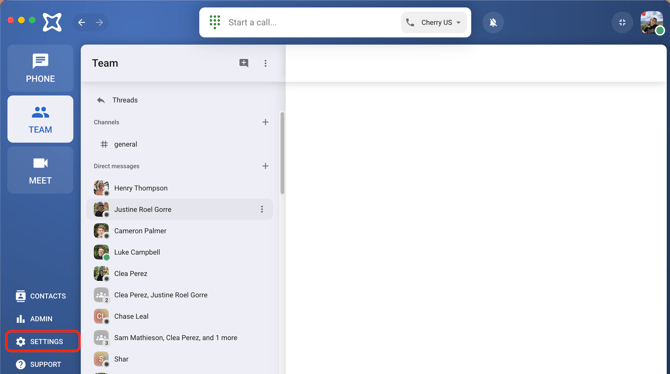Open chat with Shar
Viewport: 670px width, 374px height.
[179, 359]
